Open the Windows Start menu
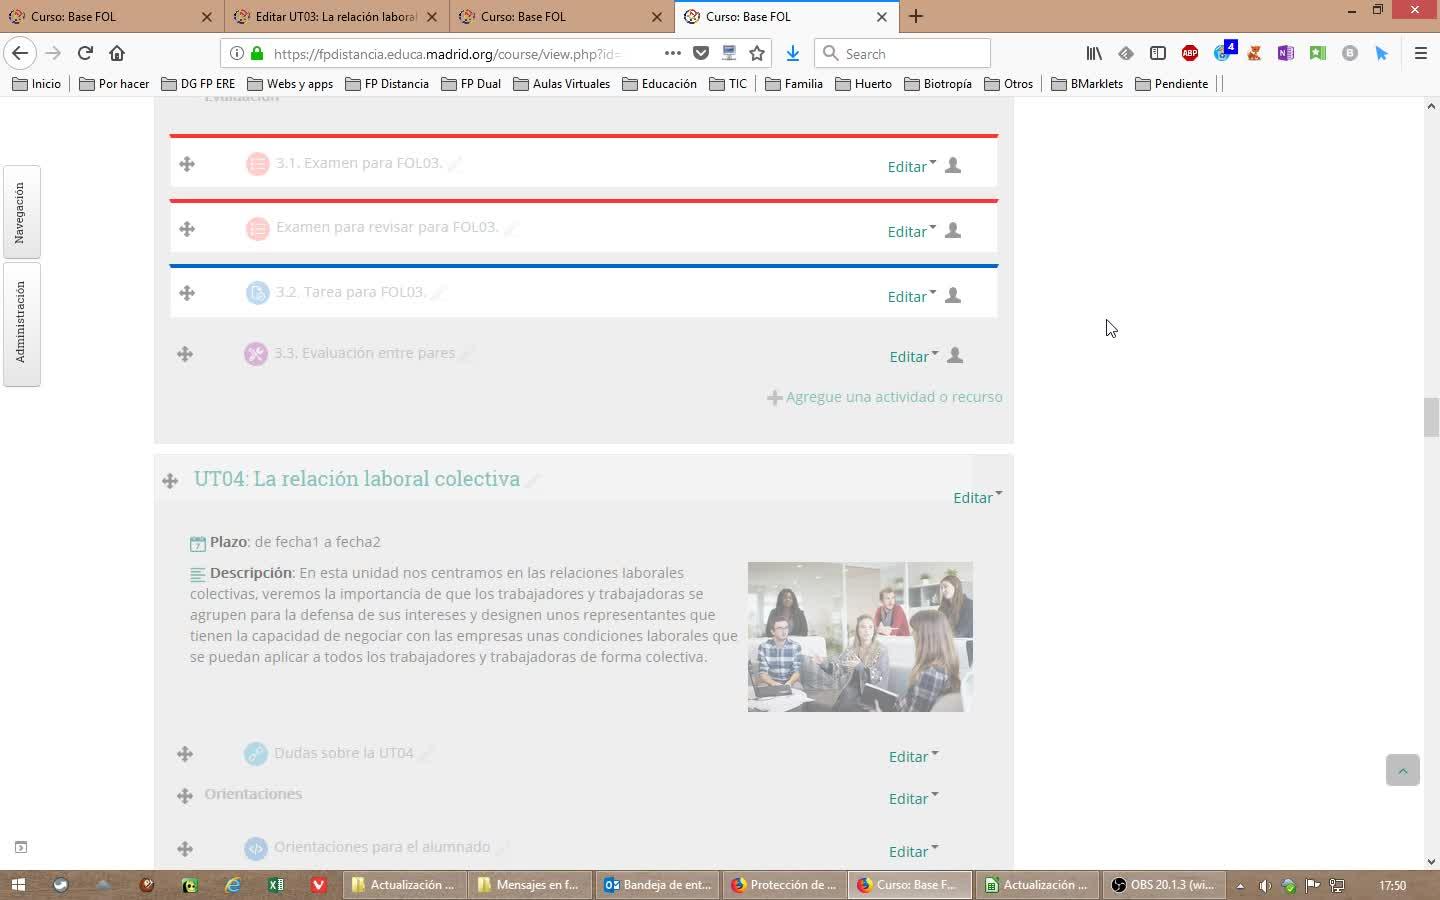 point(18,885)
